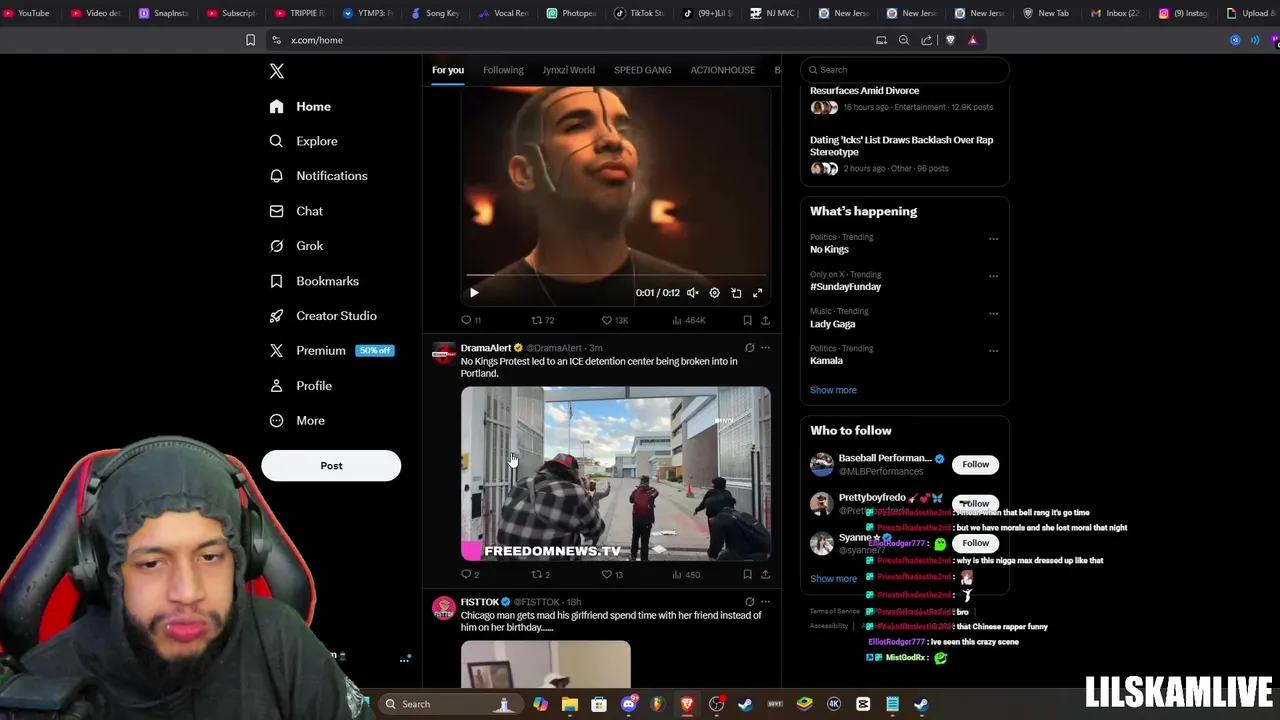Open options for the Kamala trend
The height and width of the screenshot is (720, 1280).
point(993,350)
